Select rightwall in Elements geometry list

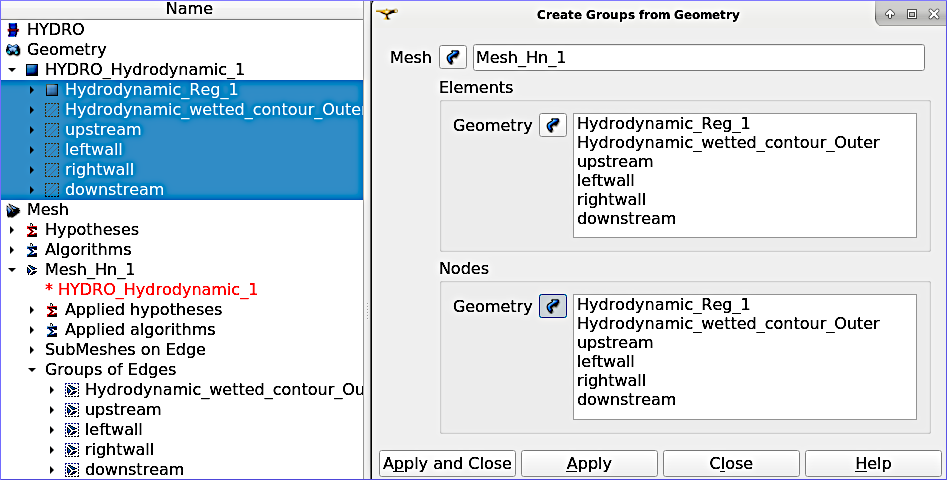(x=611, y=200)
